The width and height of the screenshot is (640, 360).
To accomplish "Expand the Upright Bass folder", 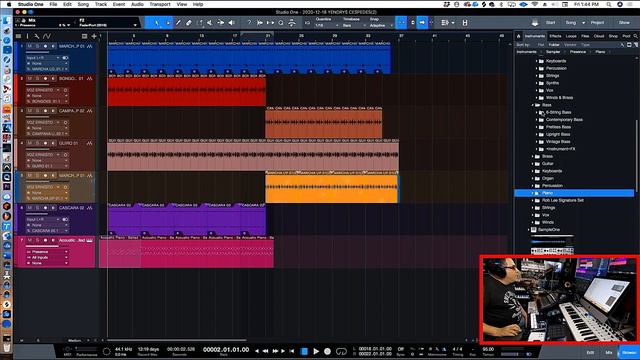I will point(537,134).
